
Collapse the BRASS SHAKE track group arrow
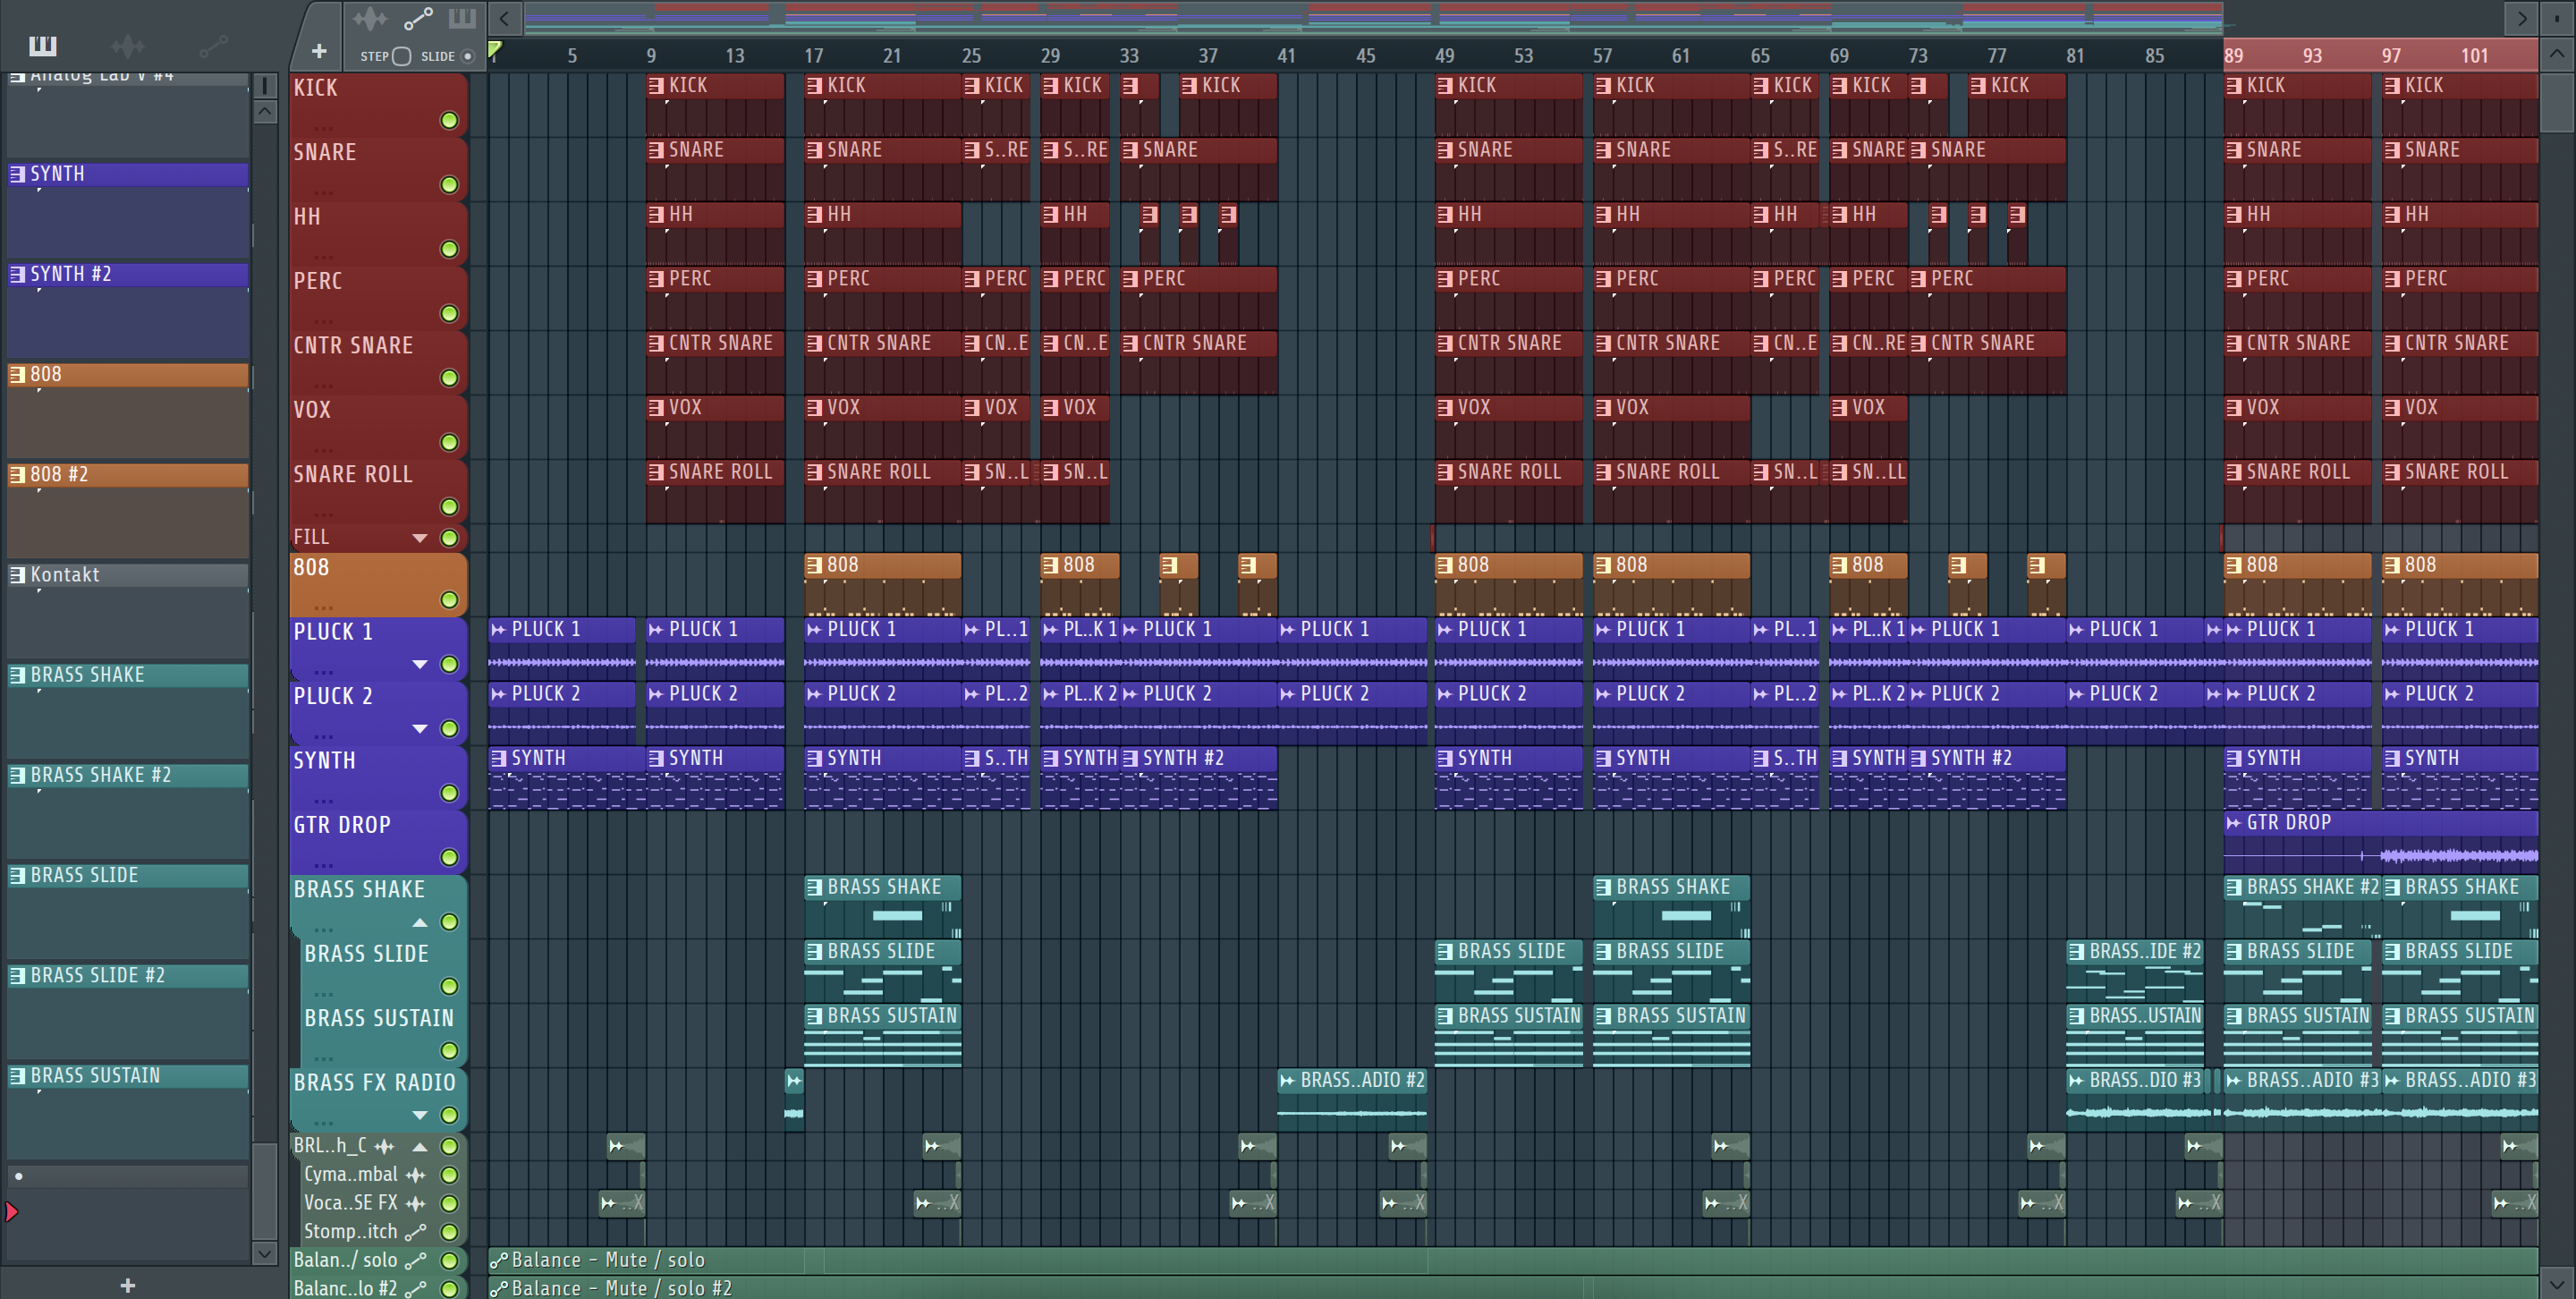(x=420, y=921)
